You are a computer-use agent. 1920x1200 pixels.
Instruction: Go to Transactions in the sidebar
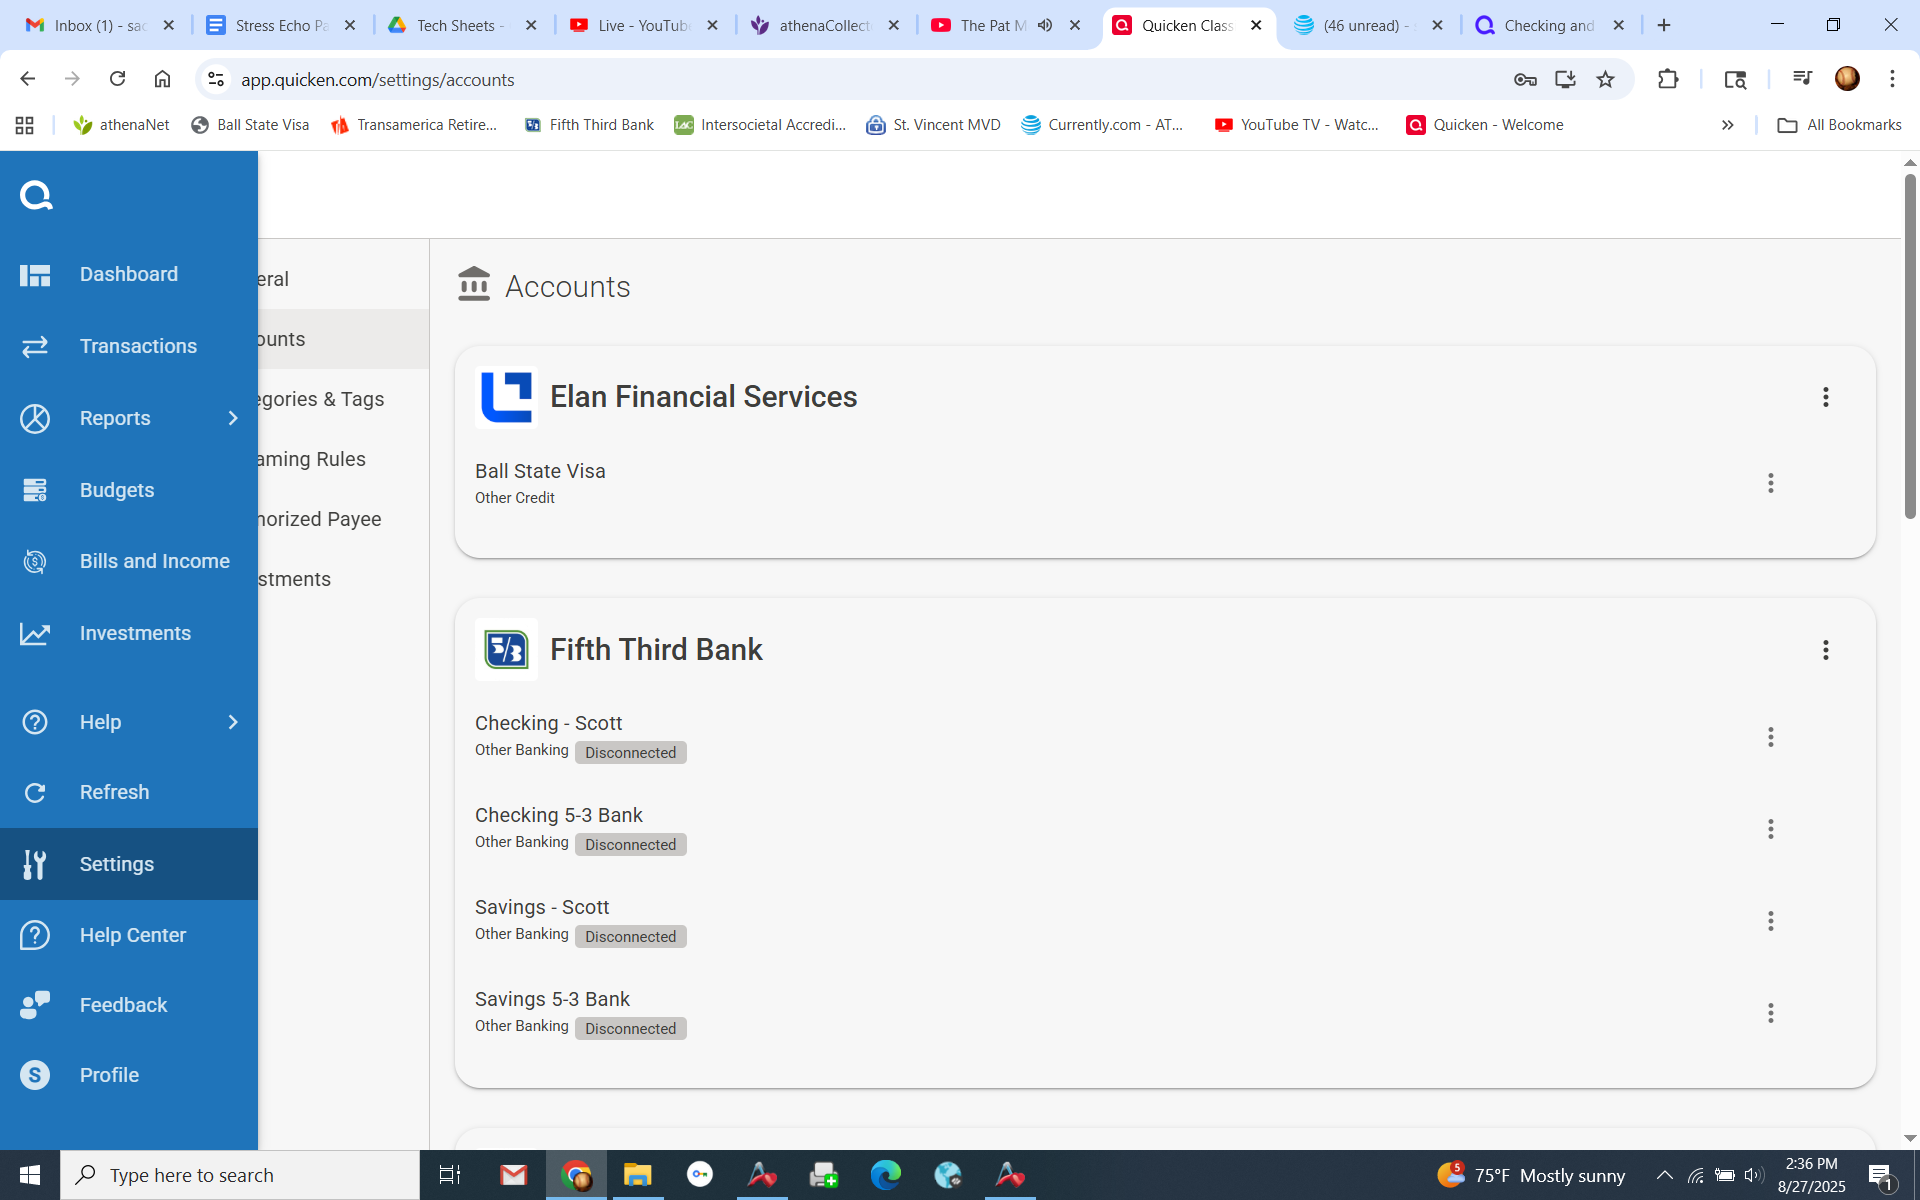click(x=138, y=346)
